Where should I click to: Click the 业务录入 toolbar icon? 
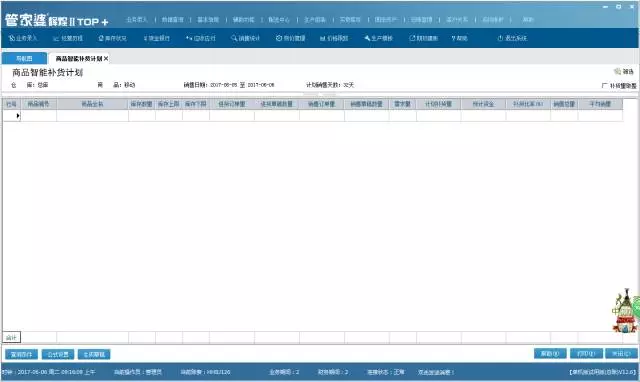click(x=23, y=38)
